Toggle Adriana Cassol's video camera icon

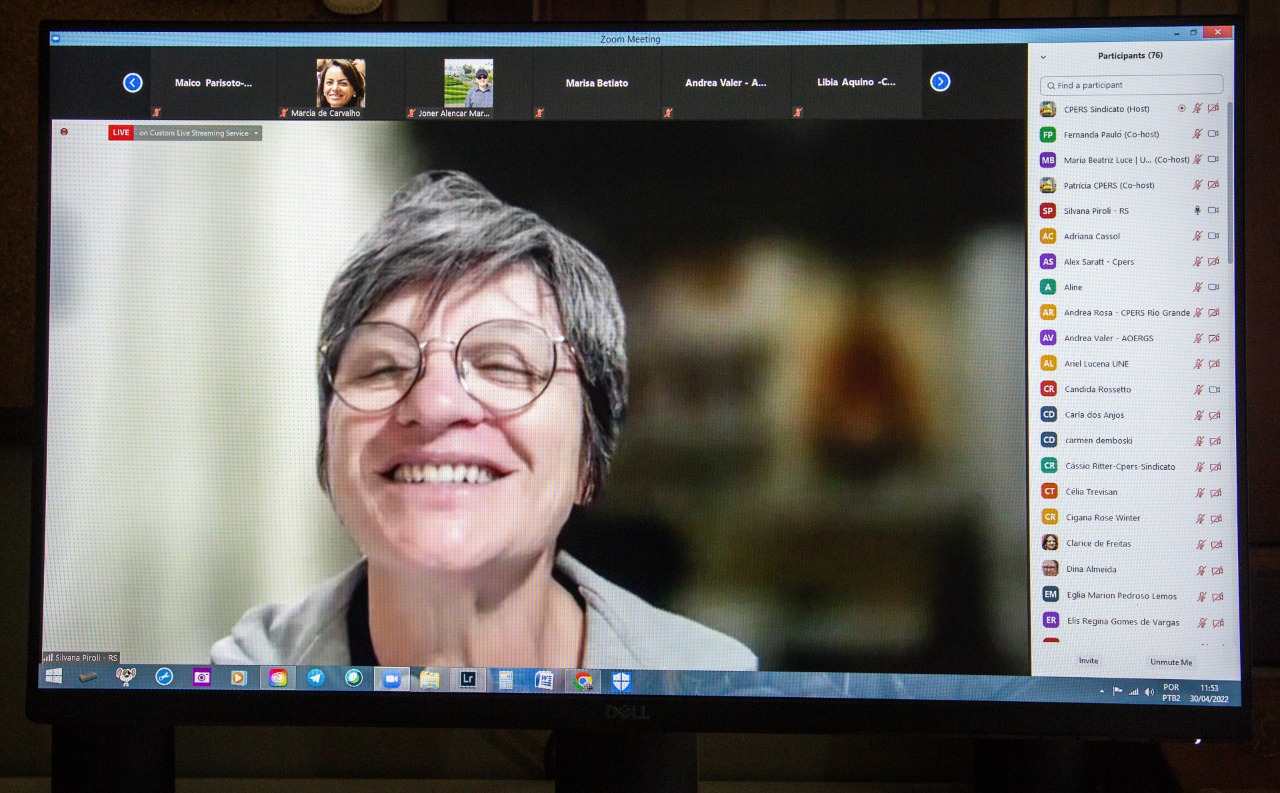[1213, 236]
